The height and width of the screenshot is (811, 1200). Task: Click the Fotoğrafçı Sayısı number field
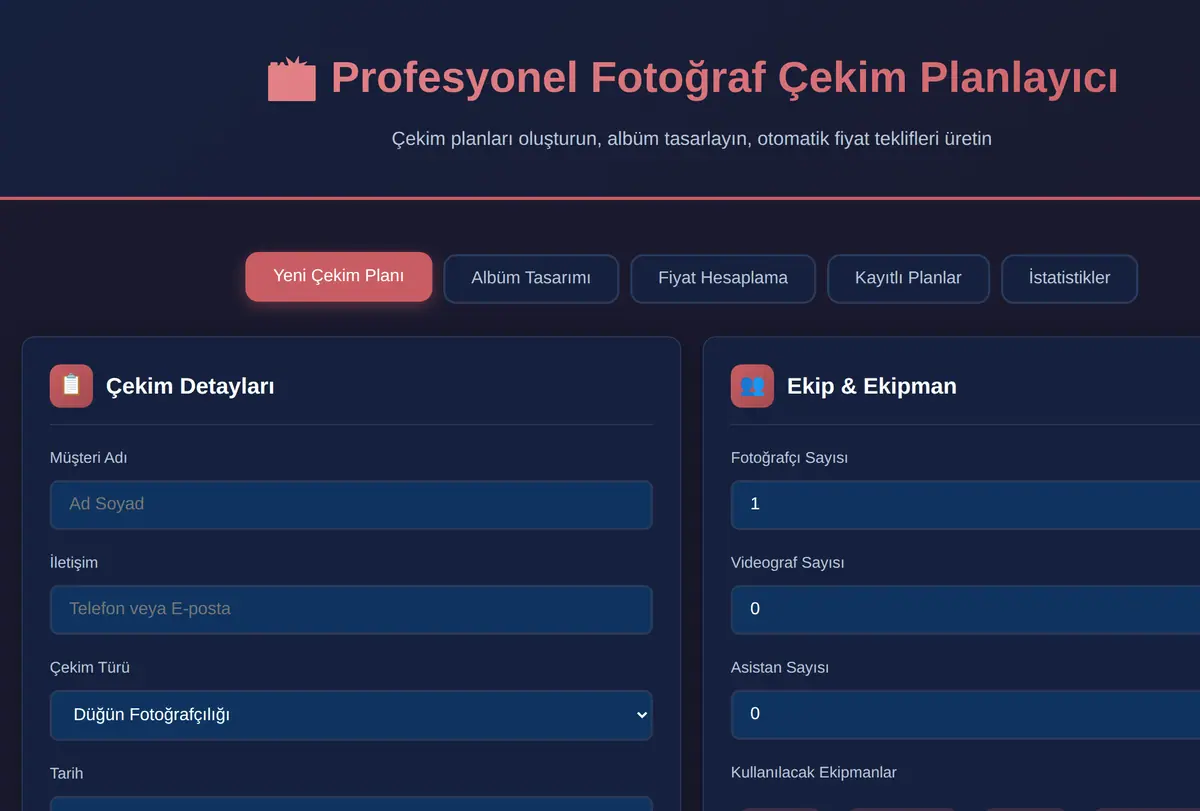(x=965, y=505)
